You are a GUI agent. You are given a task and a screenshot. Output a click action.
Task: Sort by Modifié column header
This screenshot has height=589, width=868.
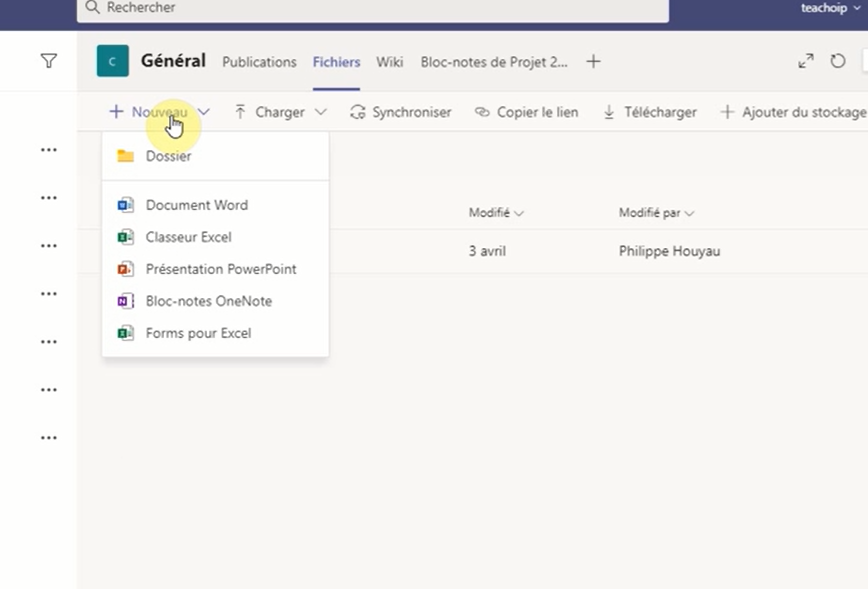click(496, 213)
